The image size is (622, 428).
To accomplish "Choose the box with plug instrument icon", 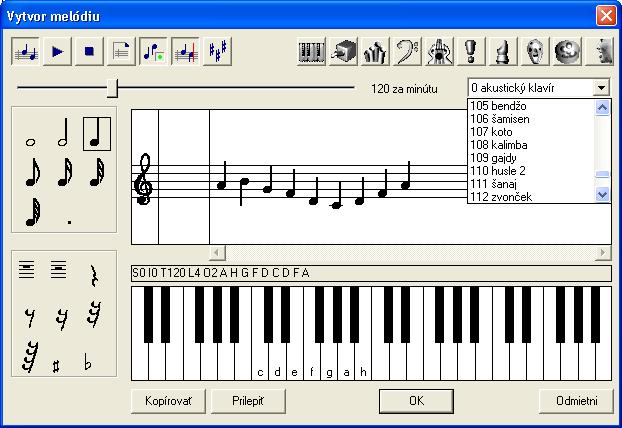I will [x=344, y=51].
